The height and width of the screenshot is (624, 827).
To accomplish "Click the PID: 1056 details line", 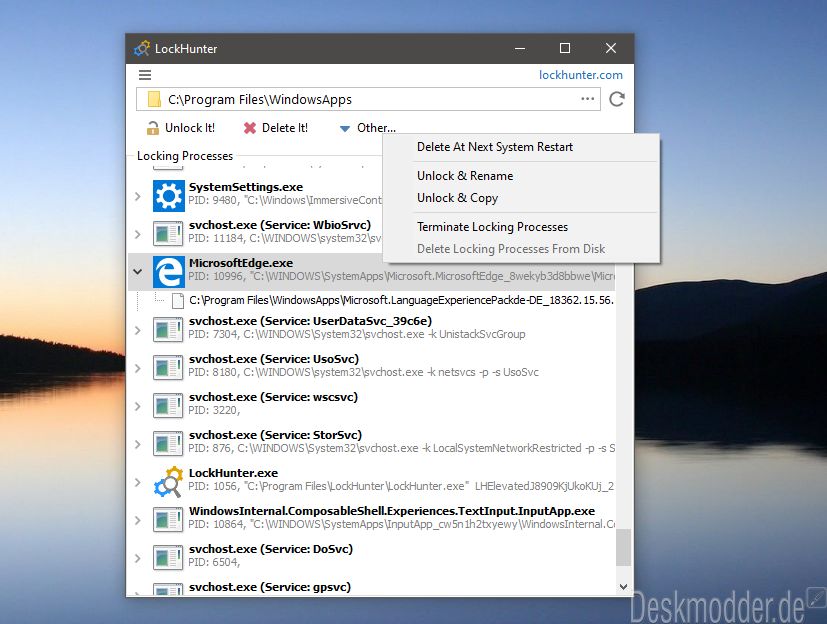I will [x=401, y=486].
